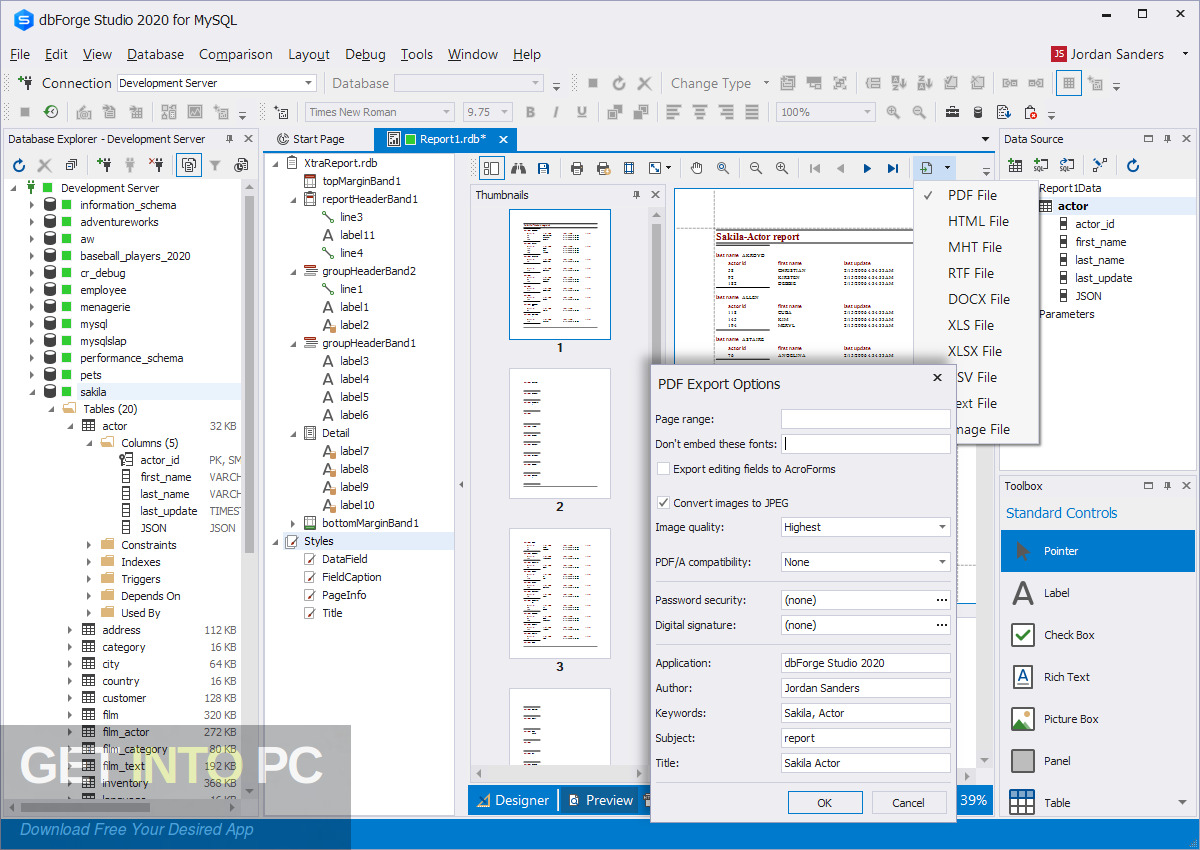
Task: Open search with the binoculars icon
Action: pyautogui.click(x=518, y=168)
